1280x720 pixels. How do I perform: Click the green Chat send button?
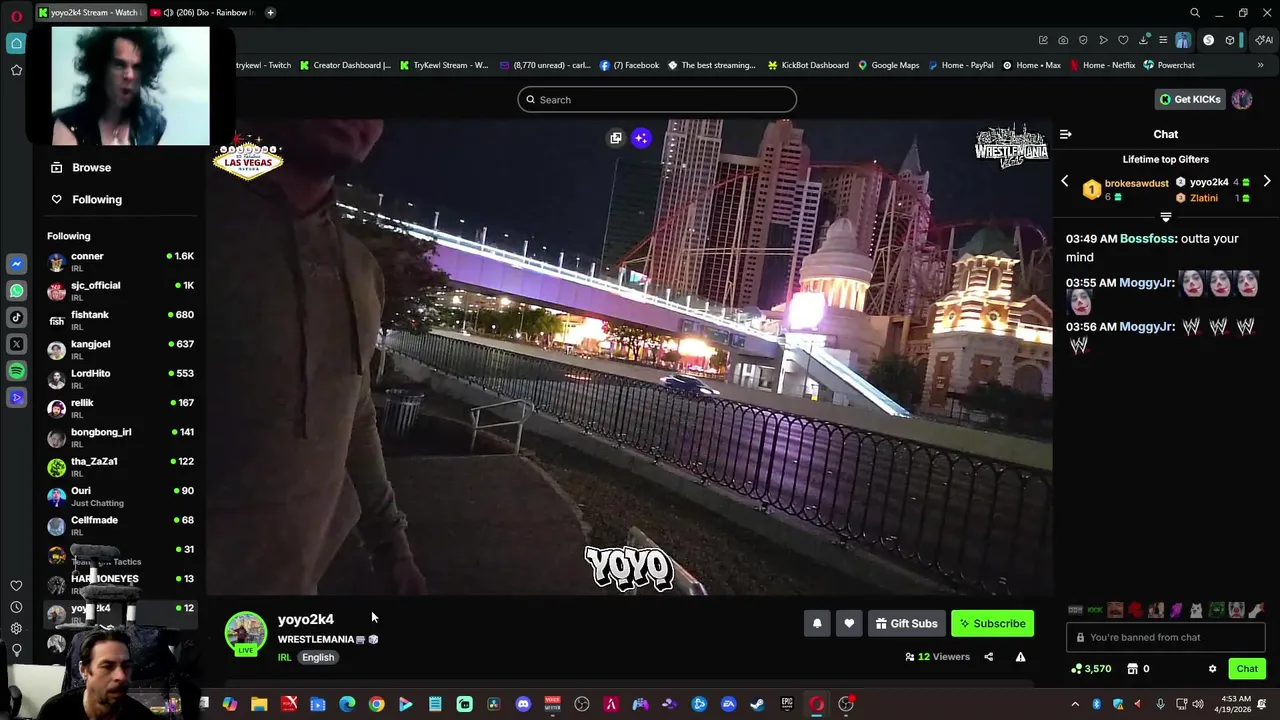1247,669
